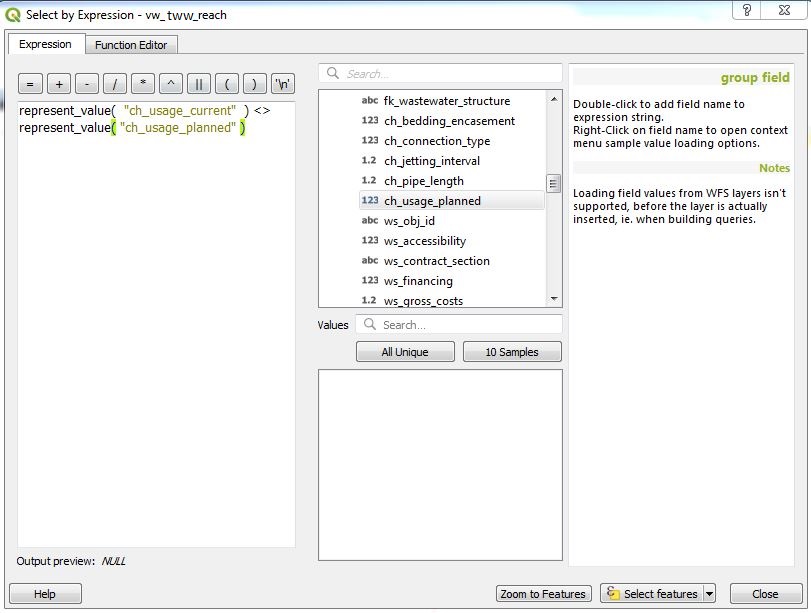This screenshot has width=811, height=613.
Task: Select field ch_usage_planned
Action: click(452, 201)
